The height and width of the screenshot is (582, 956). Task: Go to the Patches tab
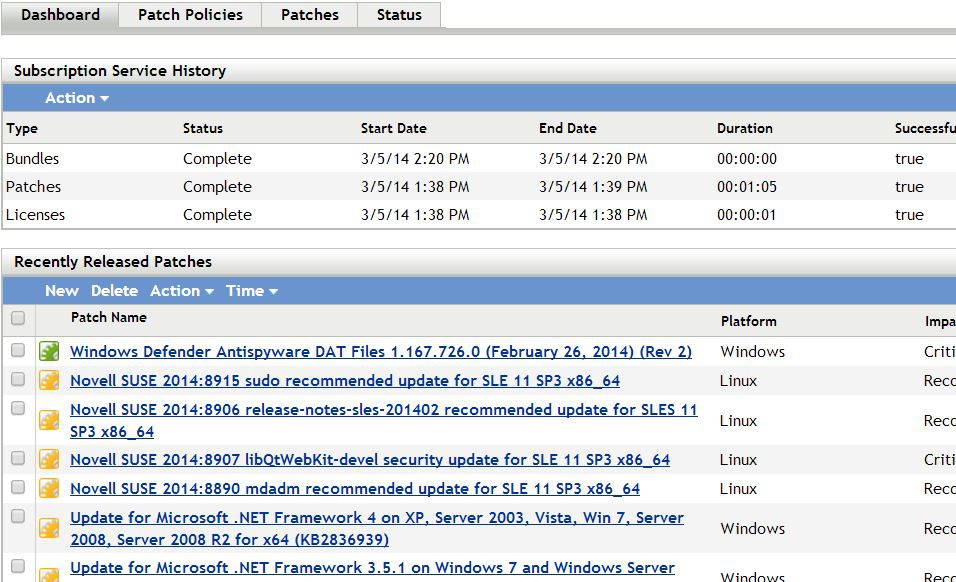(310, 15)
